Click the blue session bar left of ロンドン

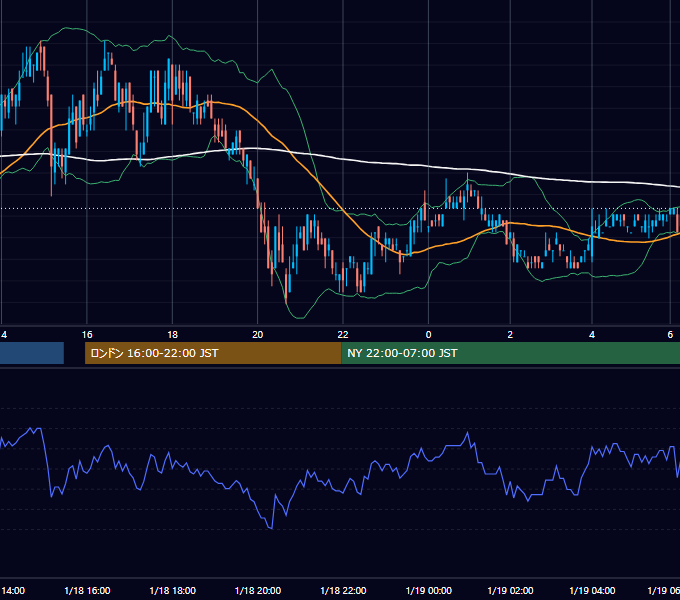pyautogui.click(x=32, y=353)
